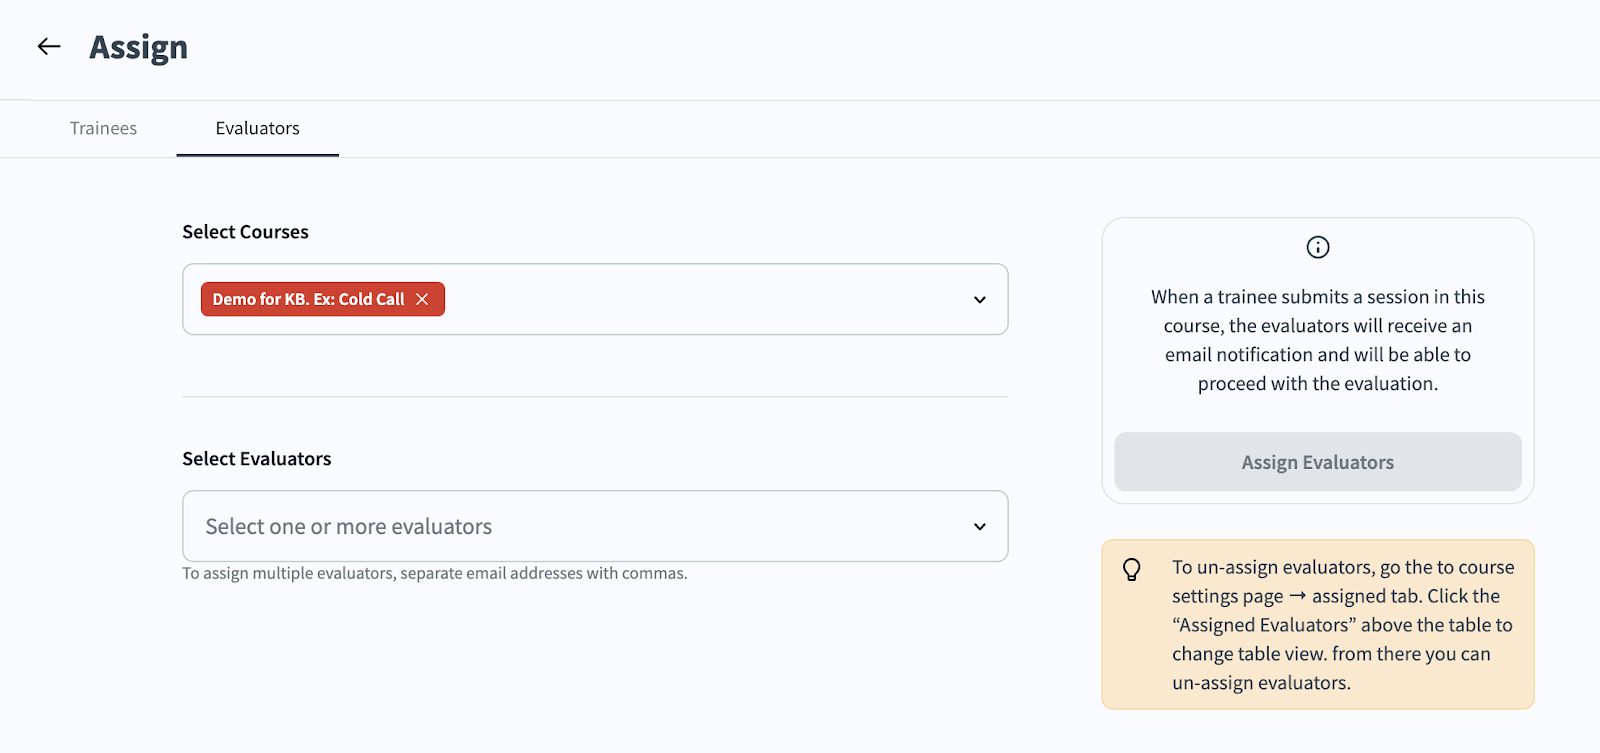1600x753 pixels.
Task: Select the Evaluators tab
Action: coord(257,128)
